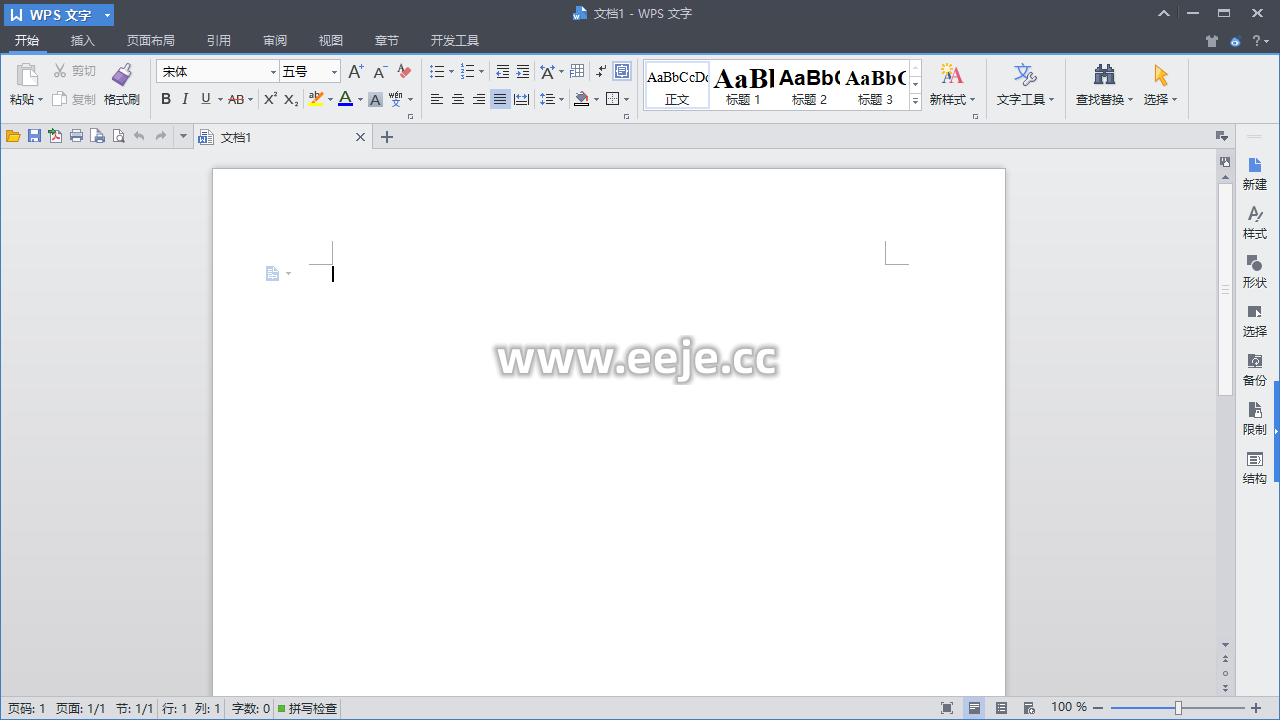Open the Shapes (形状) sidebar panel
This screenshot has height=720, width=1280.
[x=1254, y=271]
